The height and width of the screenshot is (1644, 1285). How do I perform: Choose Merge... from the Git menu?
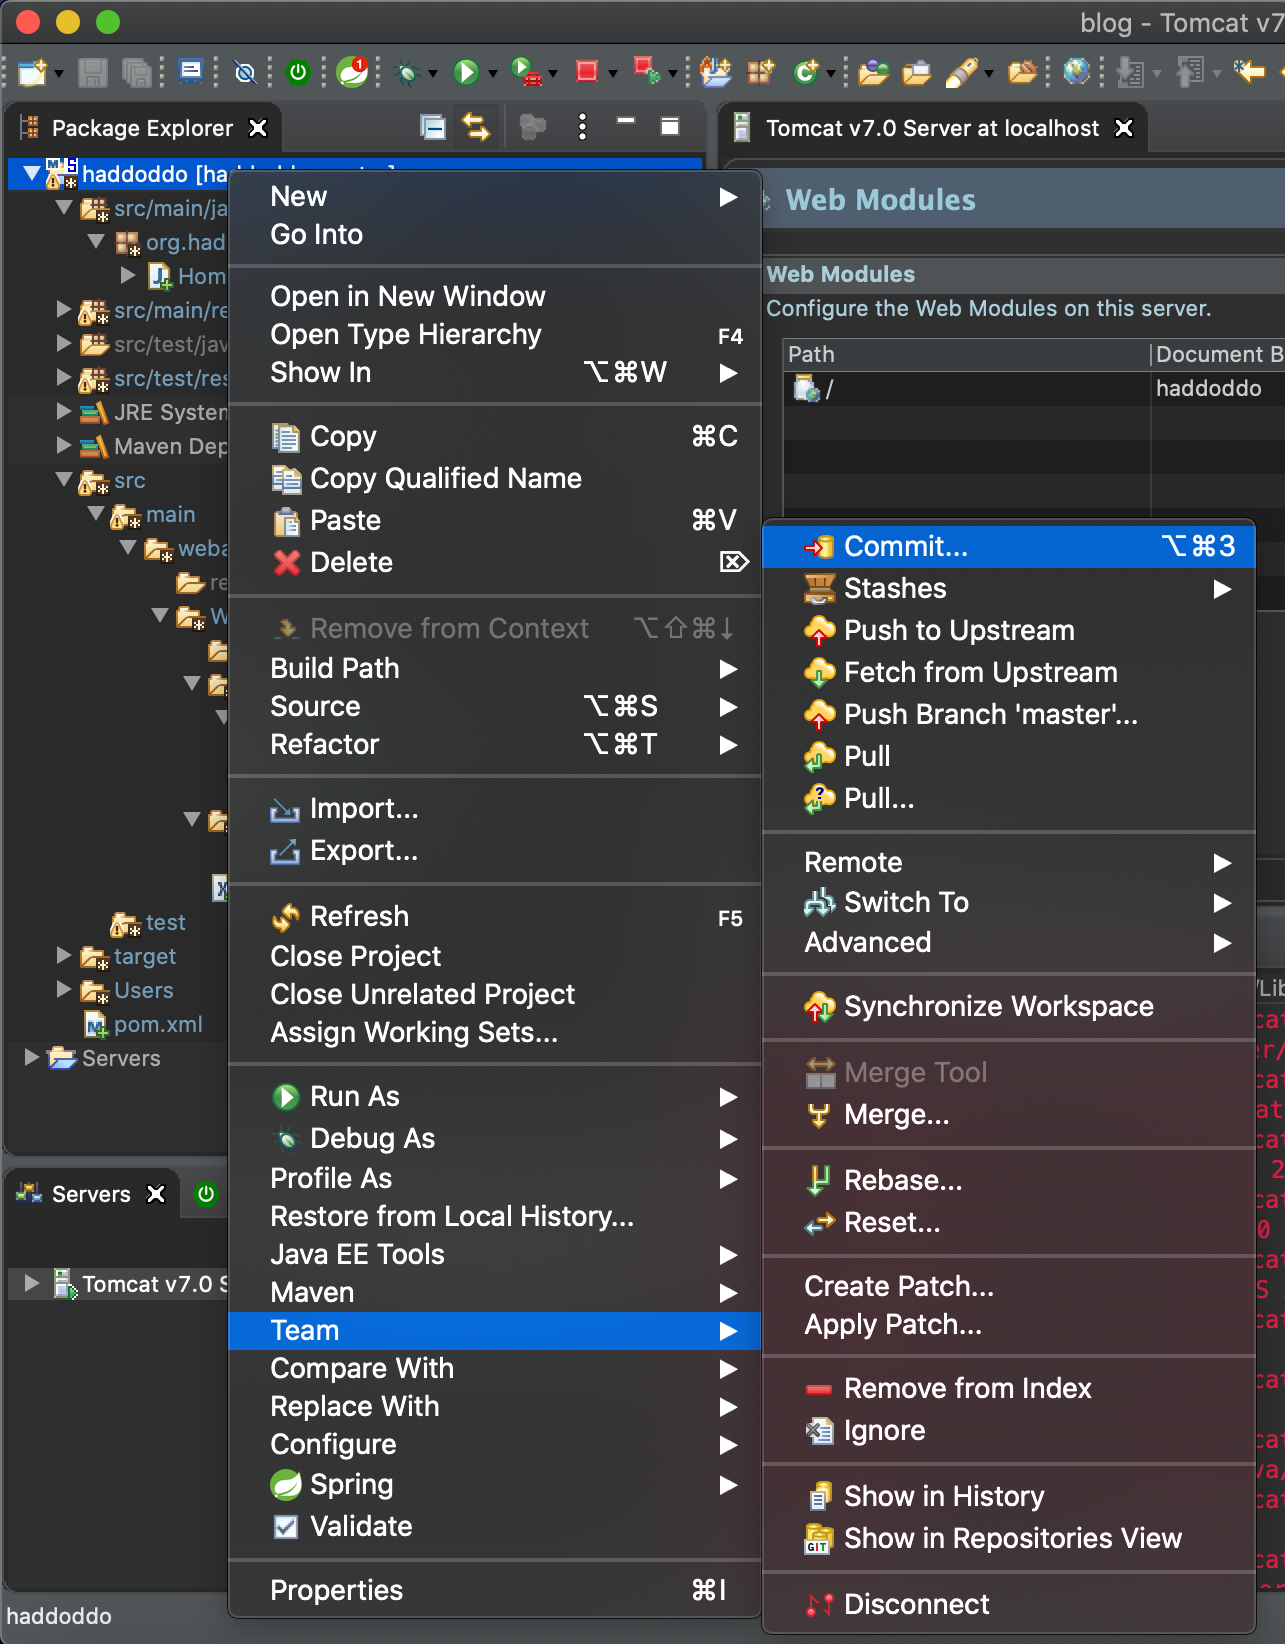pos(1008,1114)
